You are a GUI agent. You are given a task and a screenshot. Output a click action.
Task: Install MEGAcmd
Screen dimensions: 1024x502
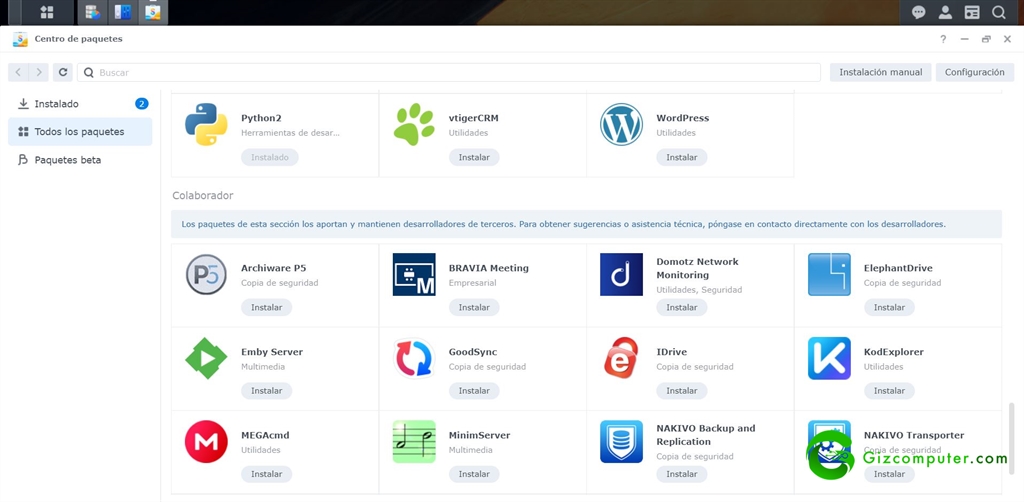tap(266, 475)
